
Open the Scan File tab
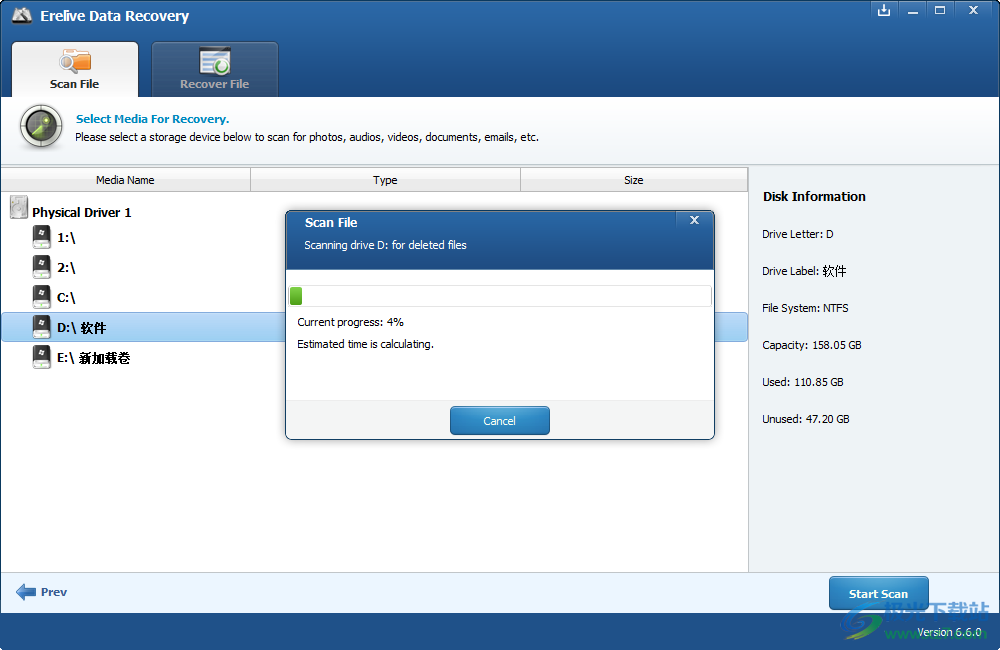point(75,70)
